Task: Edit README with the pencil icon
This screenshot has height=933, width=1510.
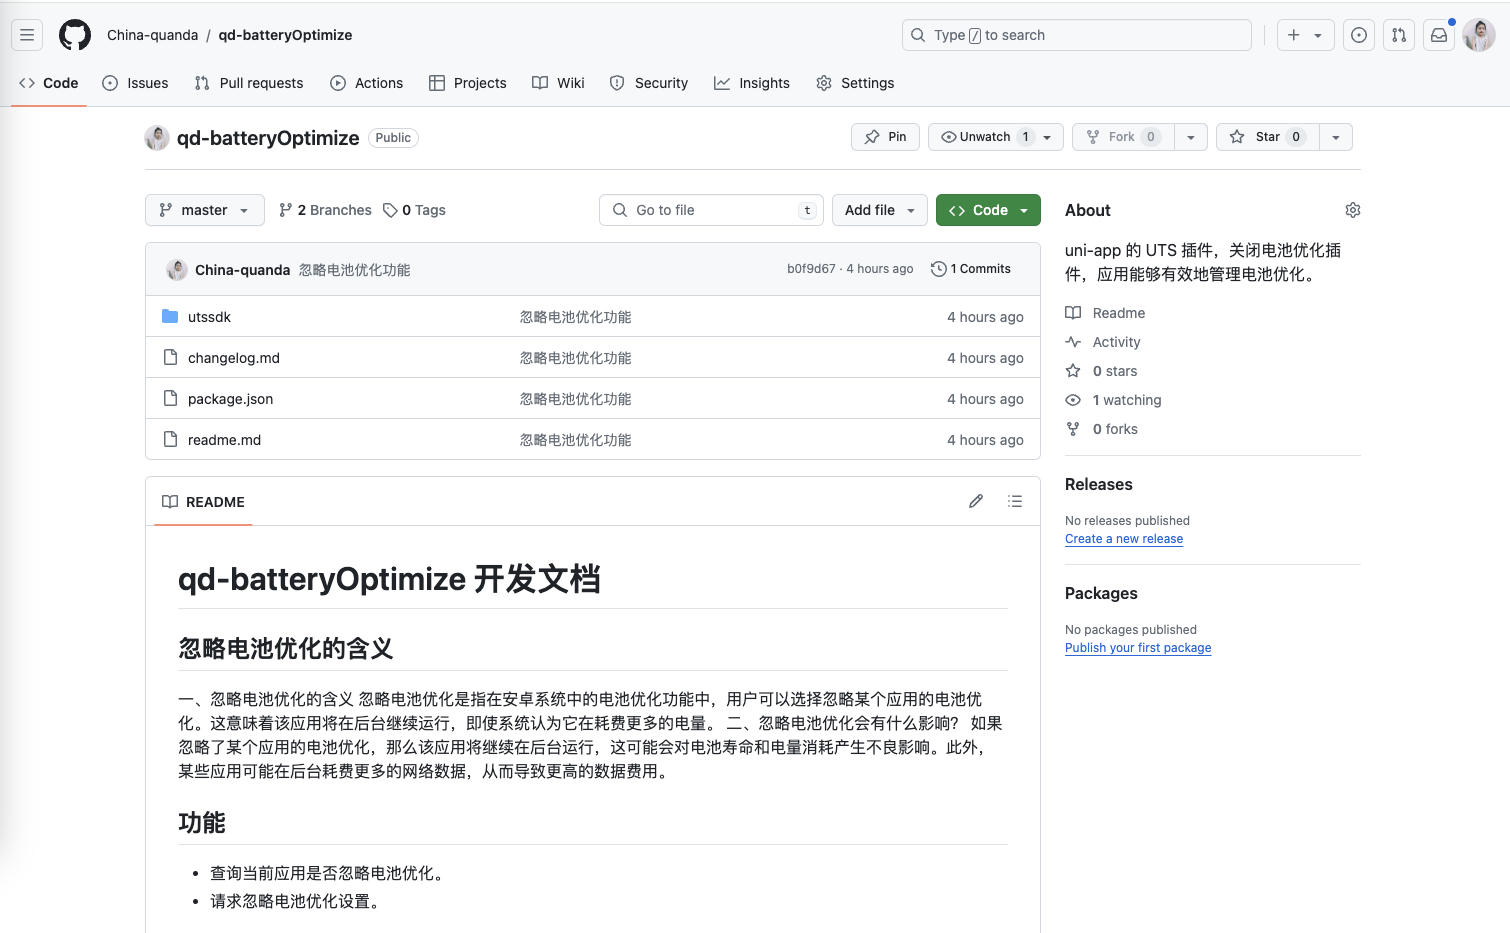Action: [x=976, y=501]
